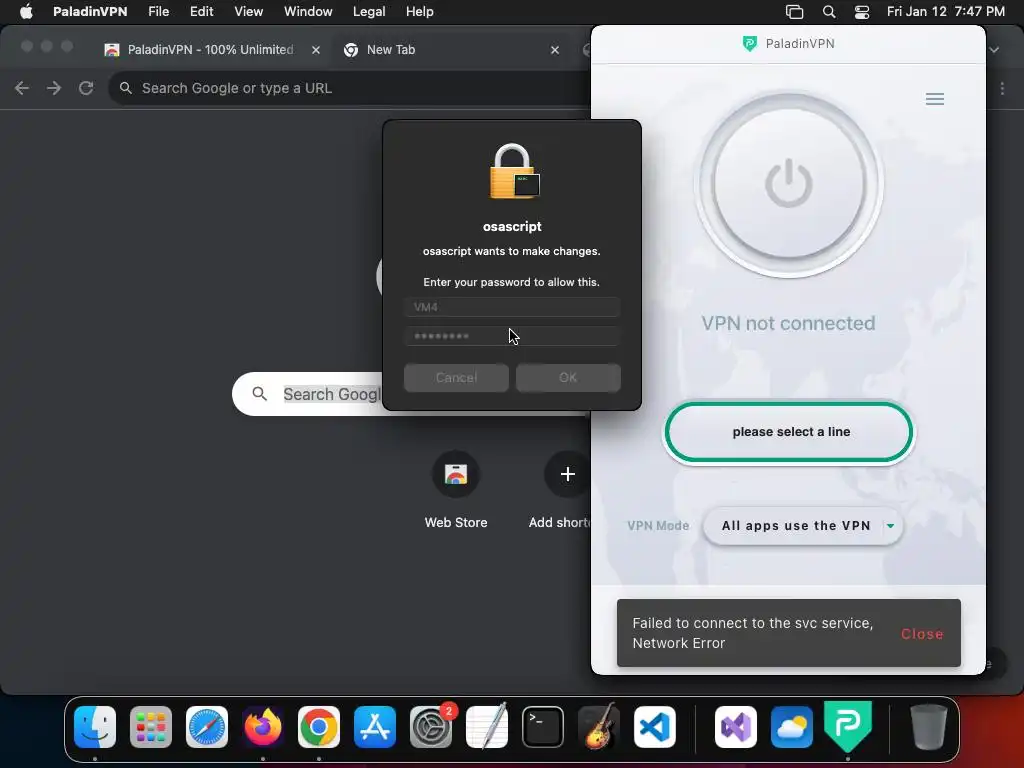Click the VPN power connect button
Screen dimensions: 1024x768
coord(788,184)
